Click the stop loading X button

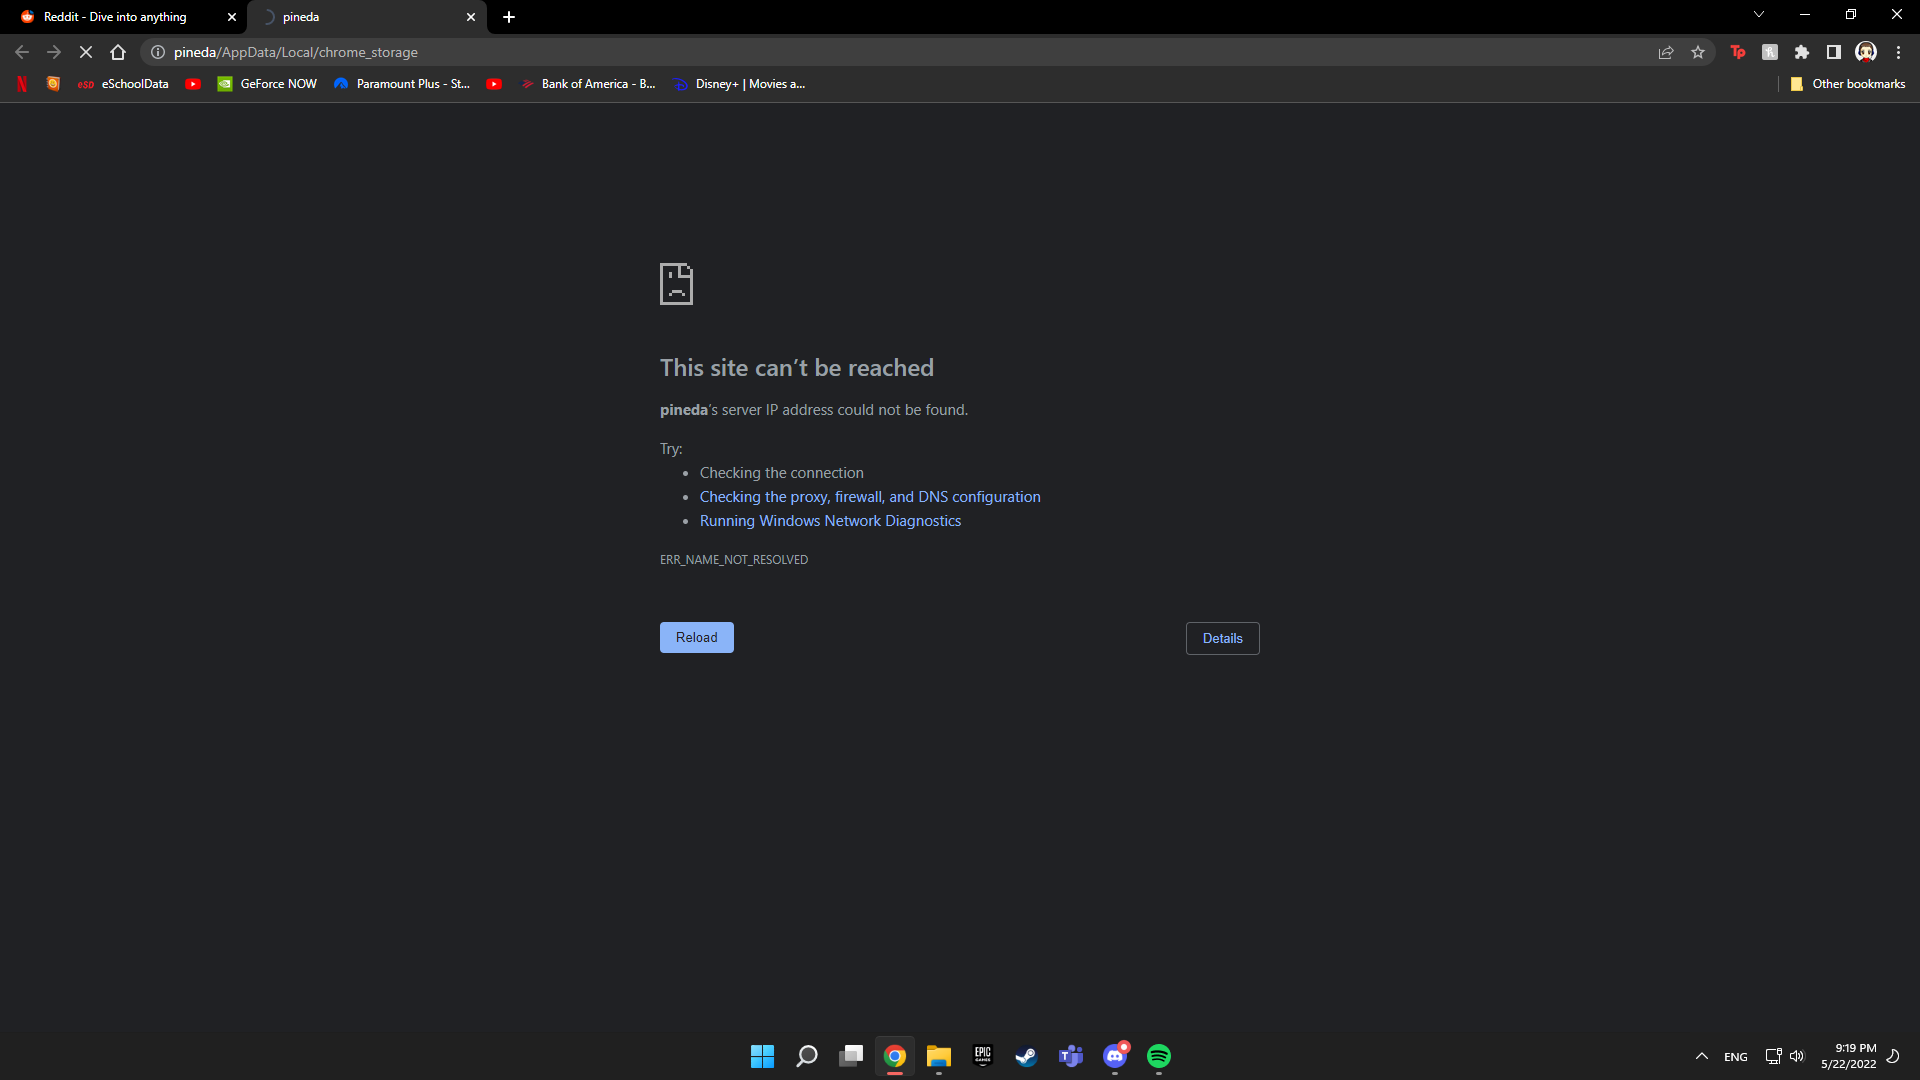click(86, 52)
